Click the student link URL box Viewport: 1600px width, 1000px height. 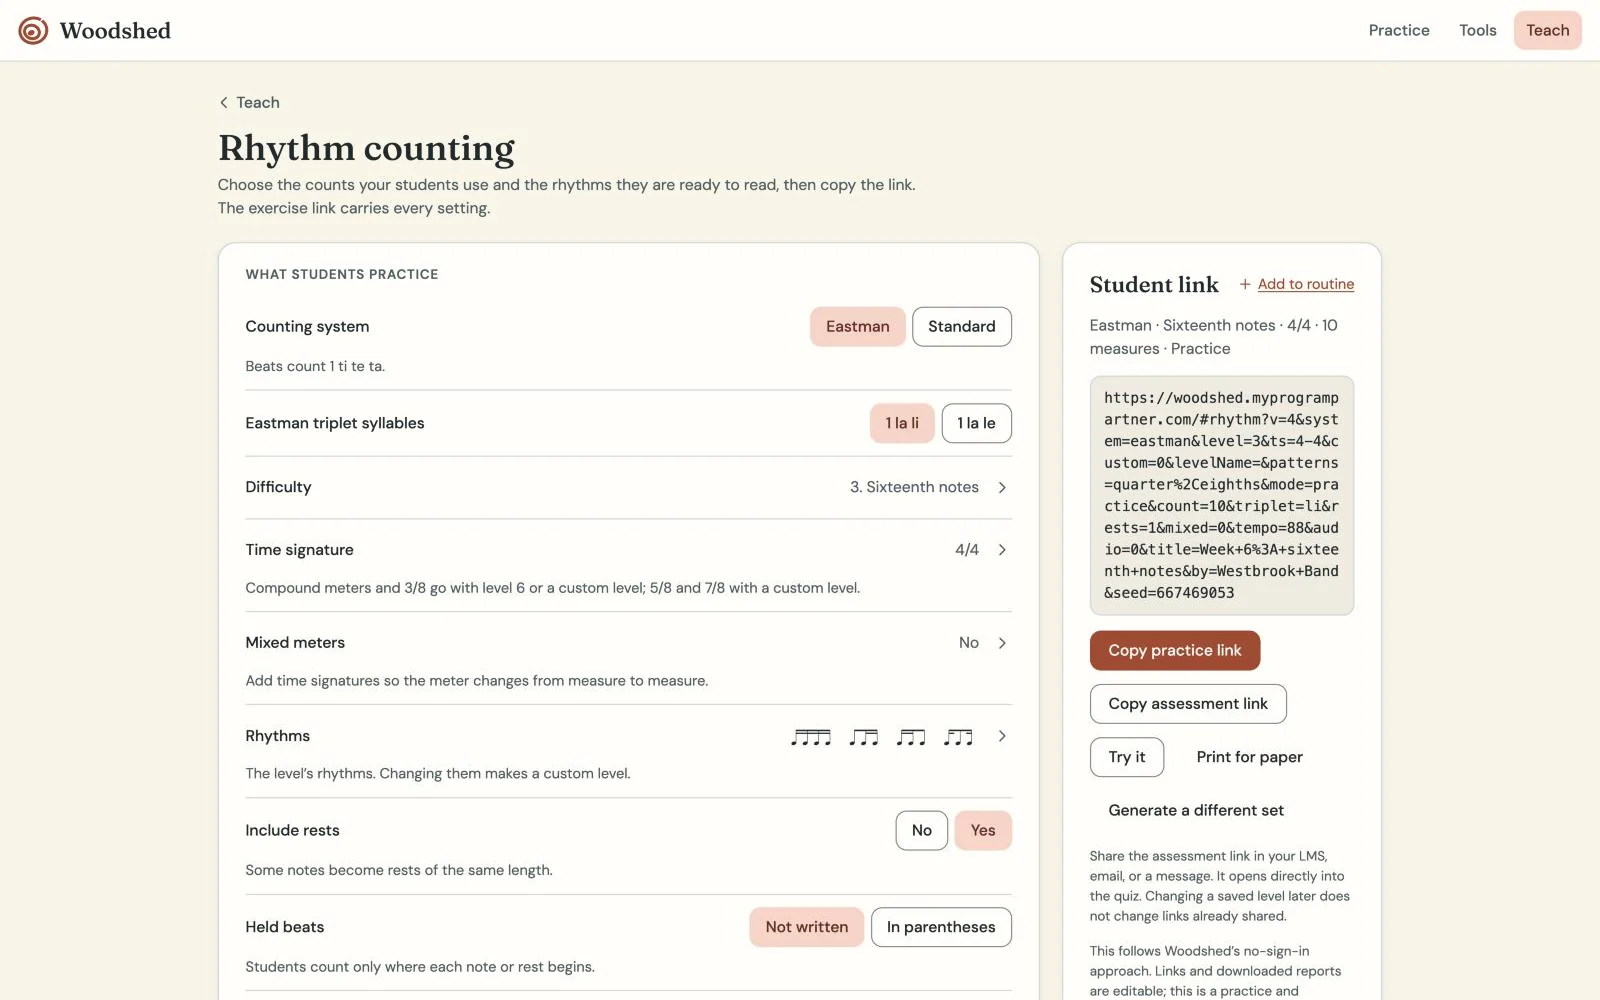coord(1222,496)
